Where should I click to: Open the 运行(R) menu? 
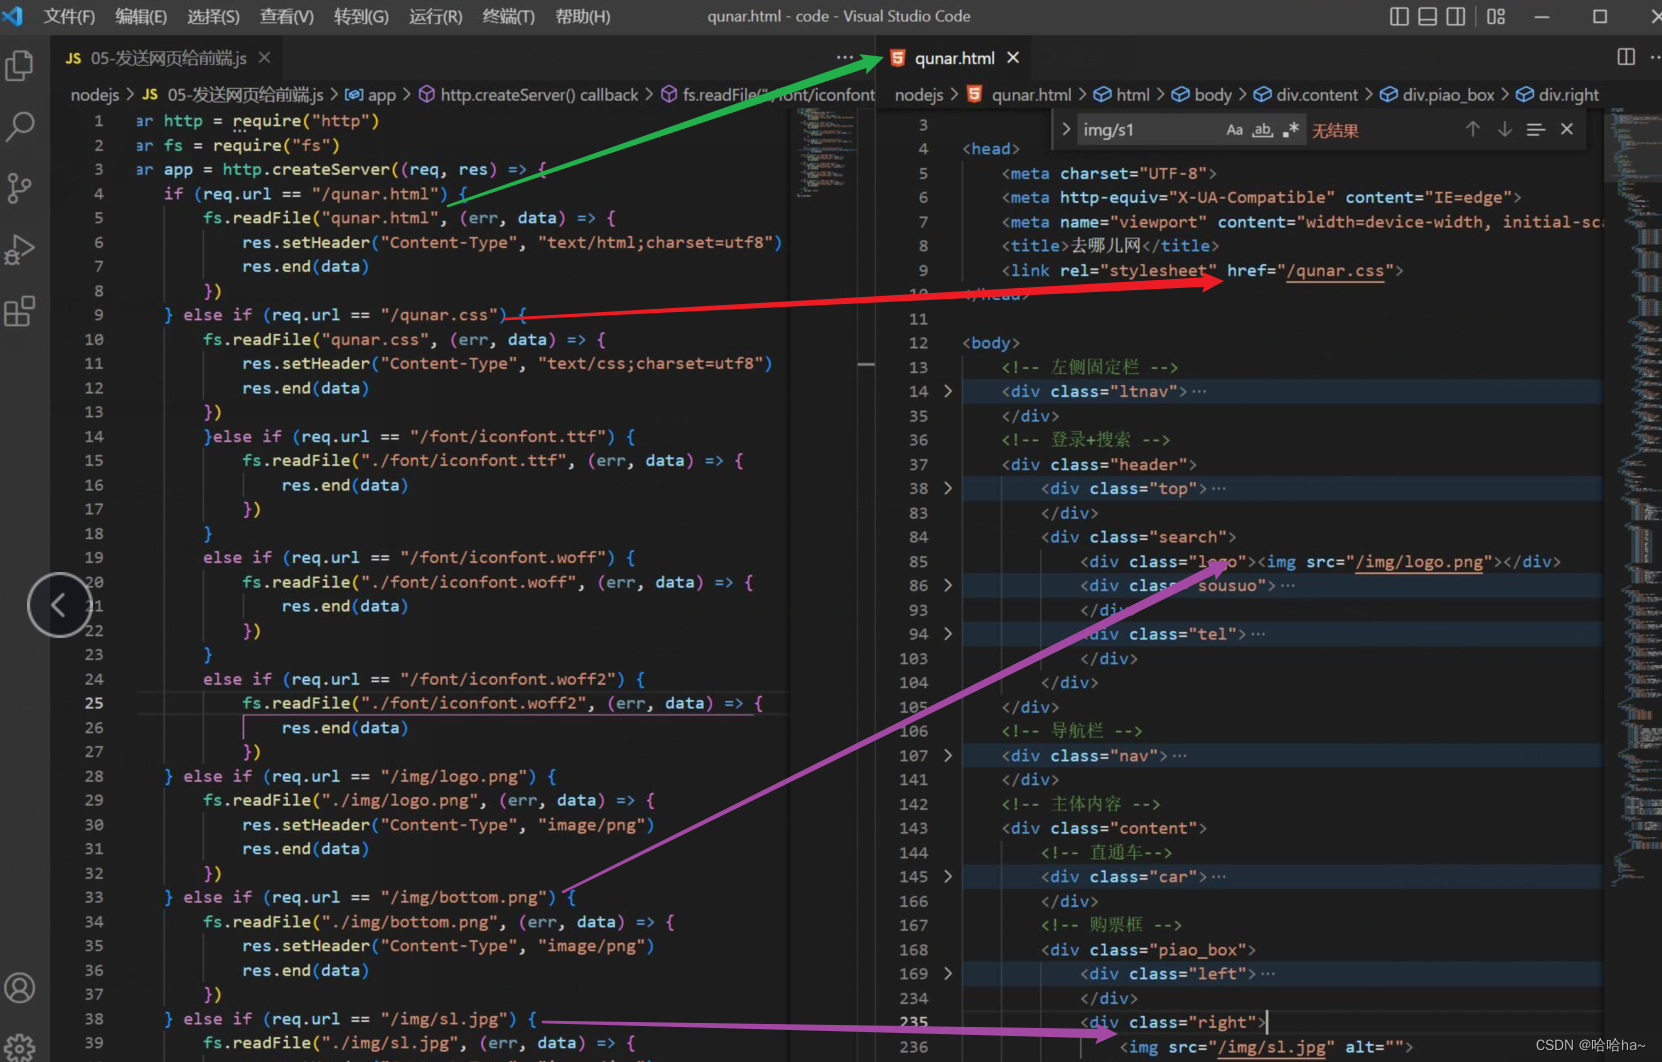pyautogui.click(x=435, y=16)
